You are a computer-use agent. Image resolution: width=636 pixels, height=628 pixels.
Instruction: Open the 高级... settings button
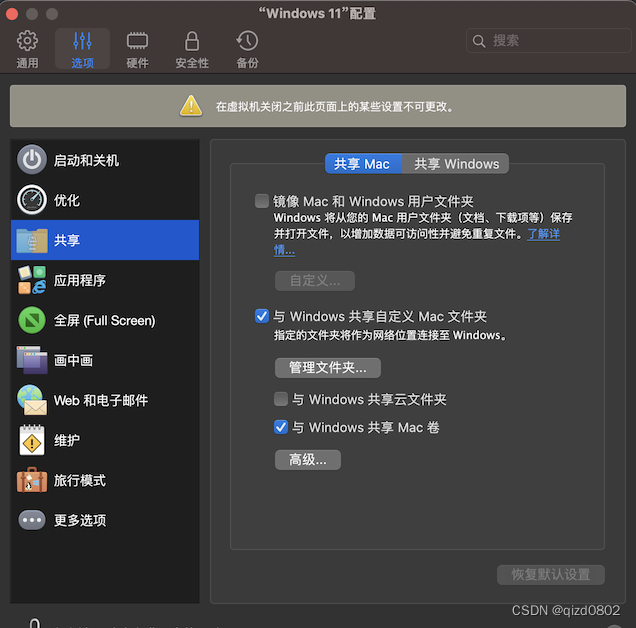[x=308, y=460]
